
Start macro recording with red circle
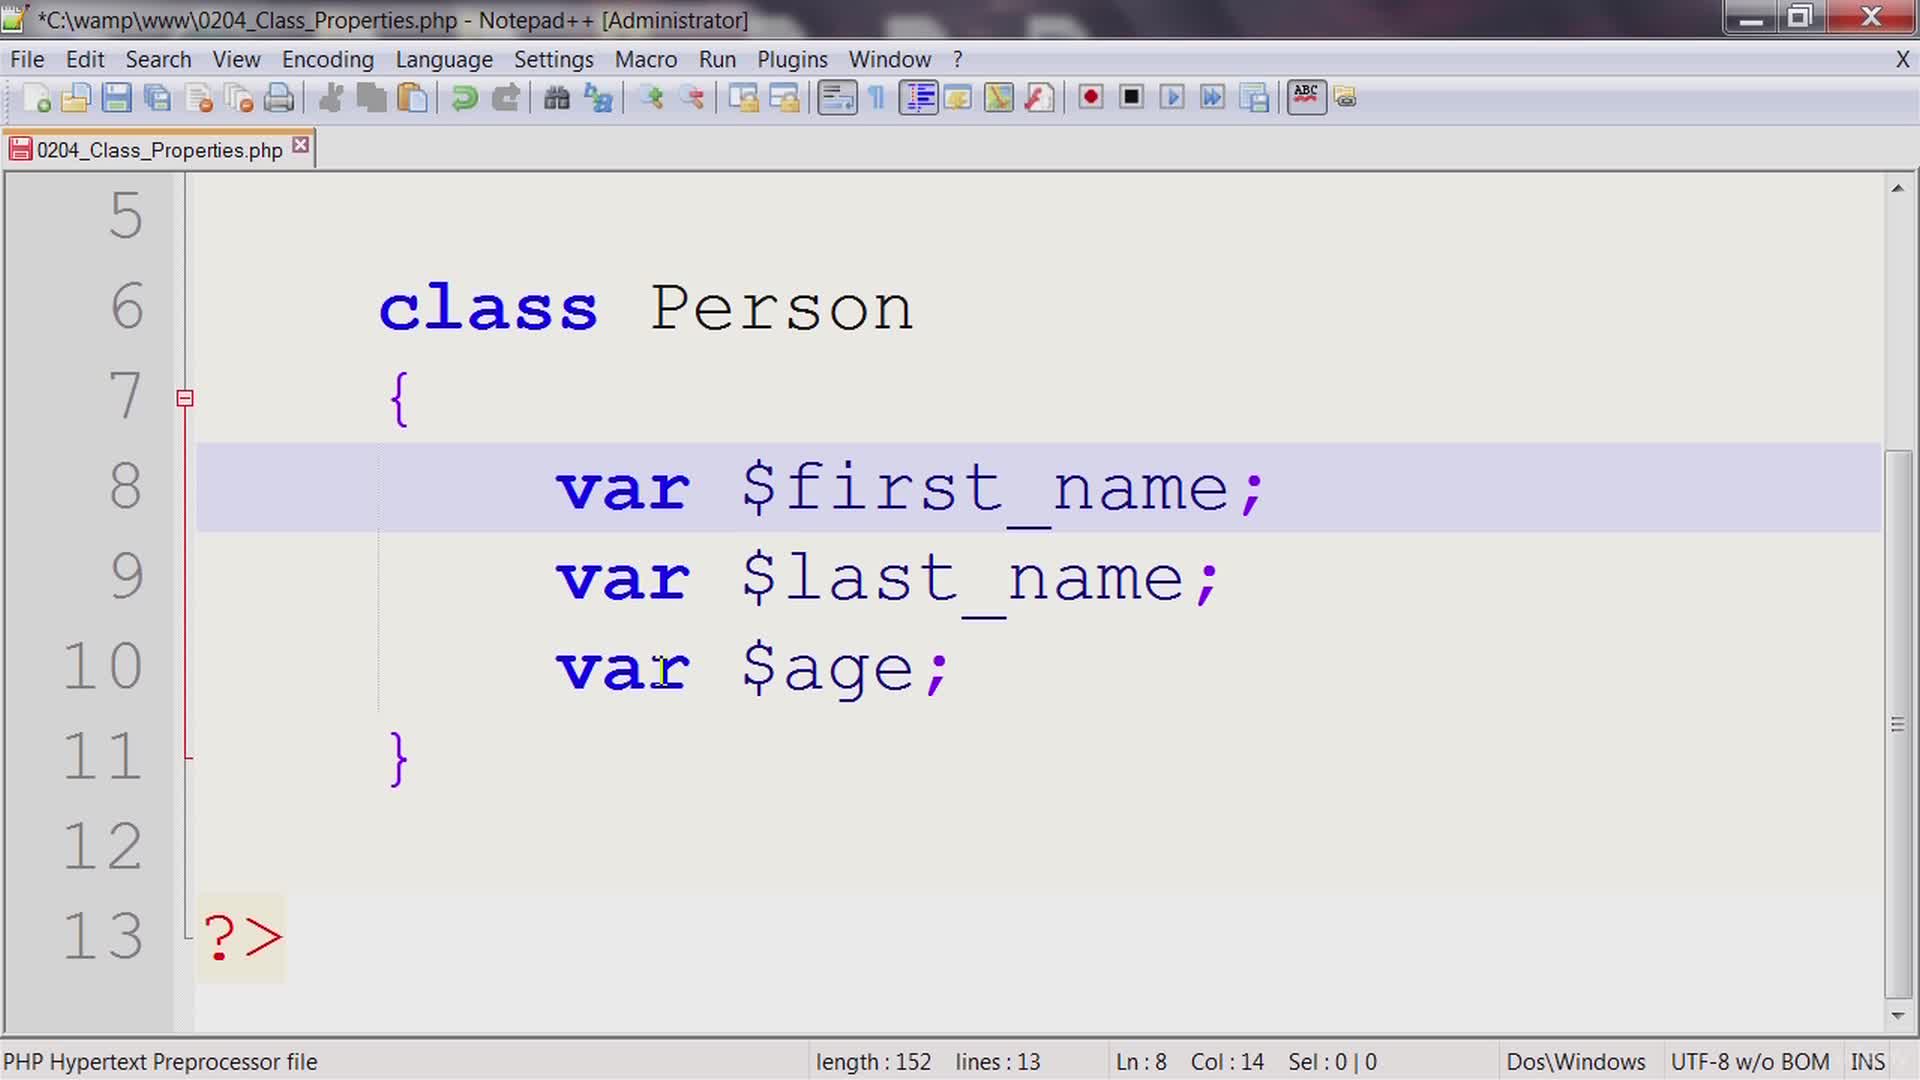[1090, 97]
